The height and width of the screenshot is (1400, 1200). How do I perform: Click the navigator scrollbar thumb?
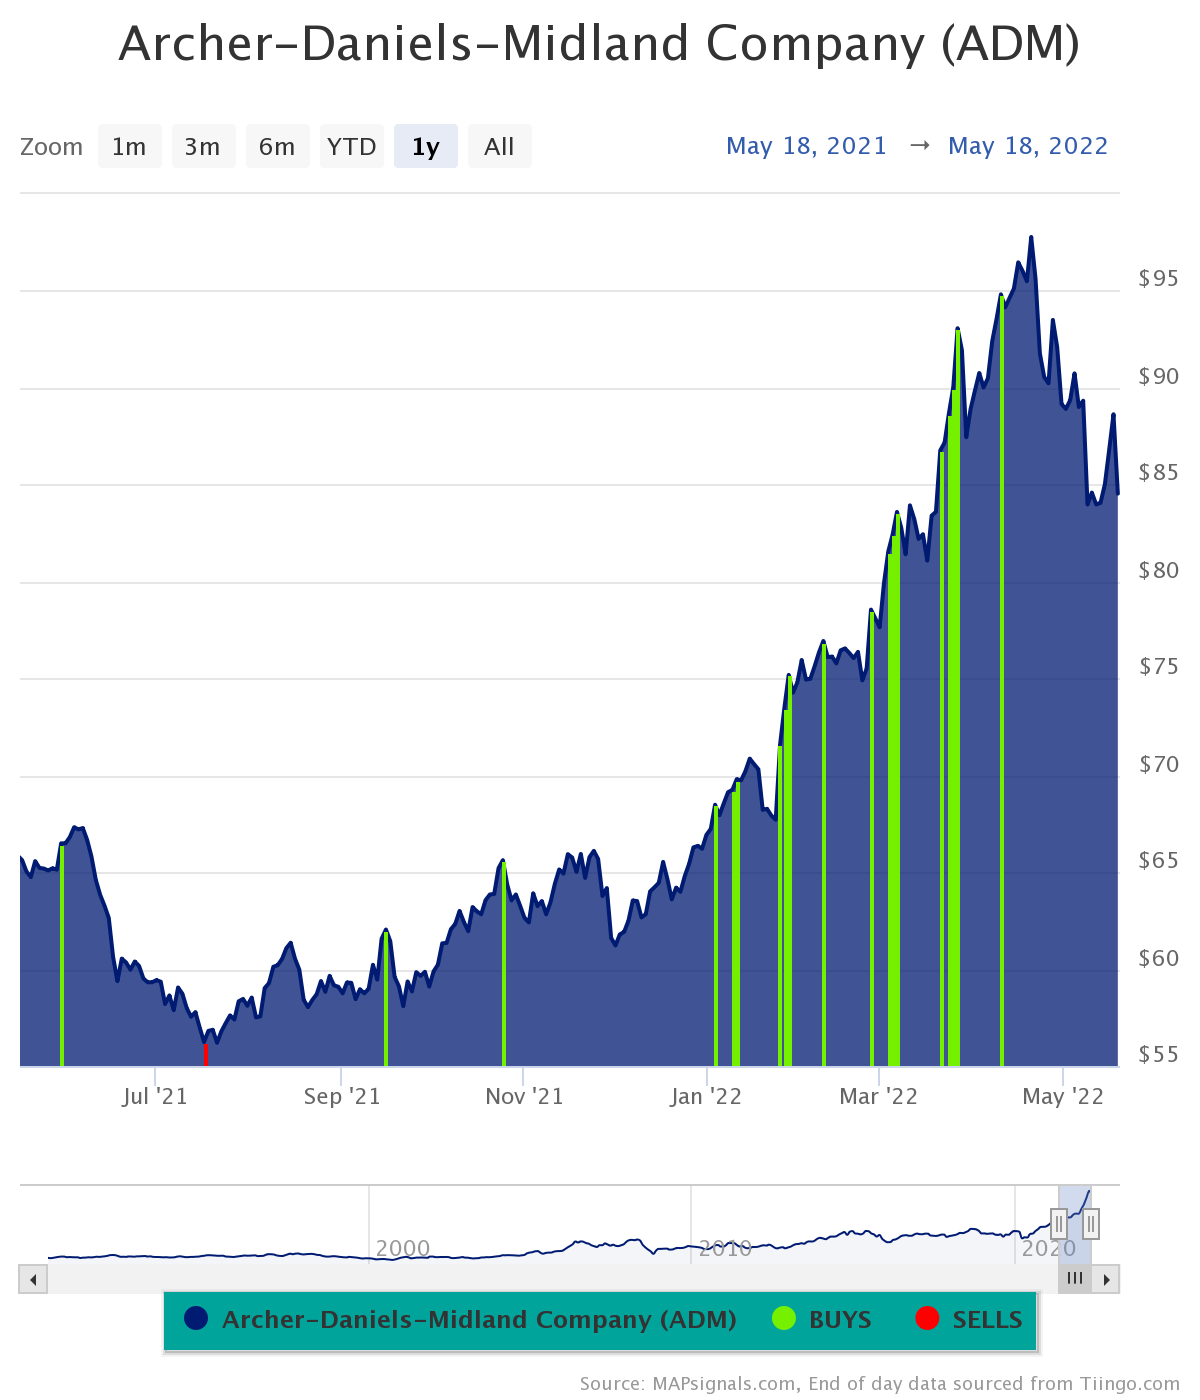(x=1075, y=1279)
